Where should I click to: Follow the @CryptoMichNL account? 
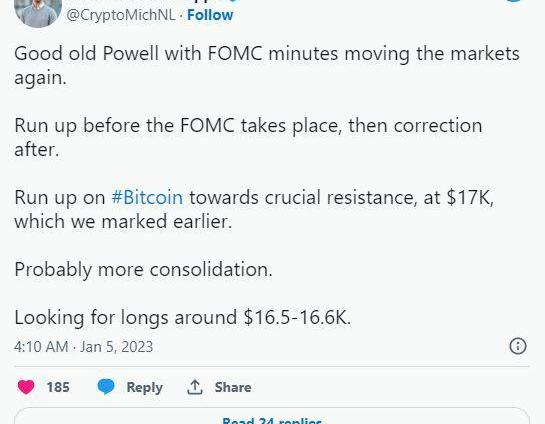[x=210, y=15]
